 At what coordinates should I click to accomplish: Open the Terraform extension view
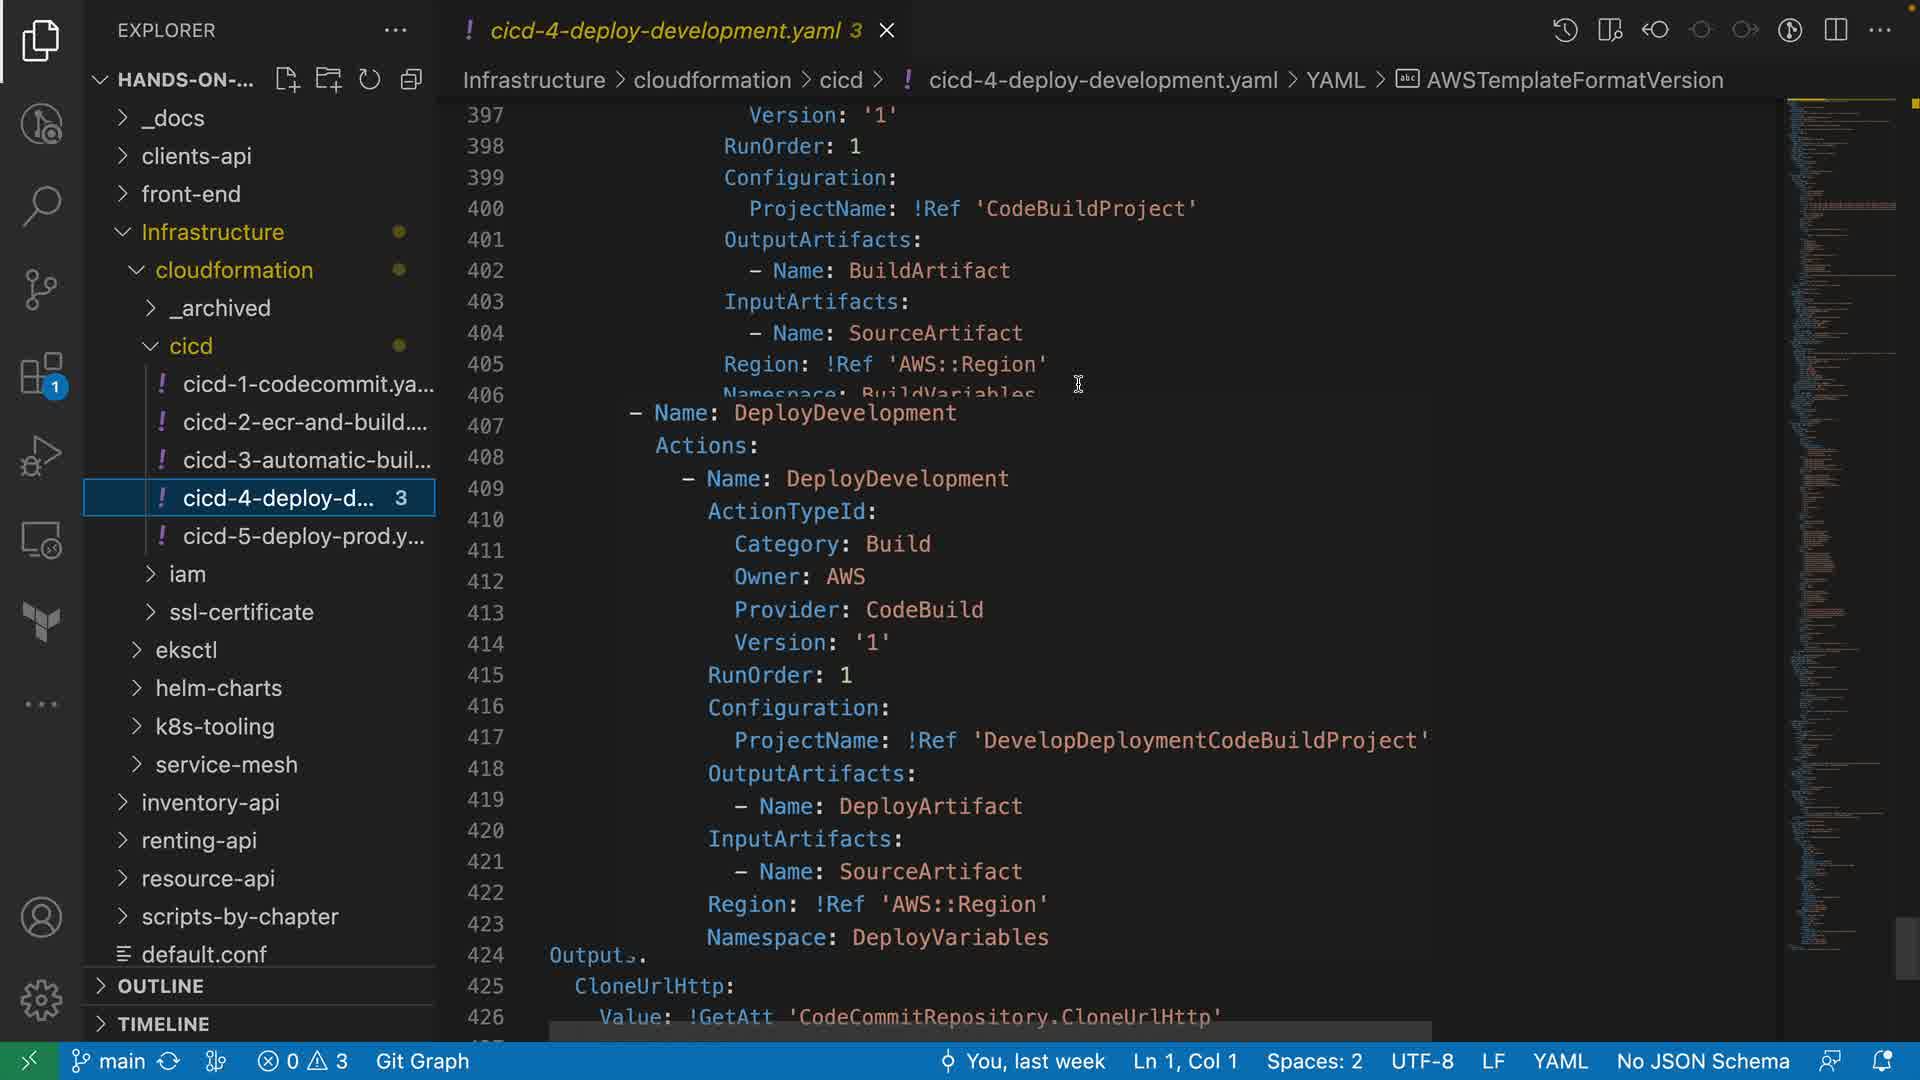pos(41,621)
